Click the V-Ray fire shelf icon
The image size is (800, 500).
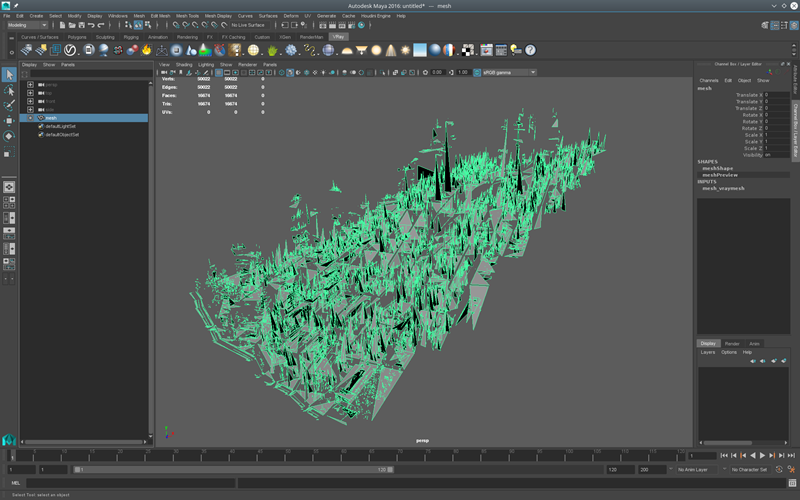pos(146,50)
